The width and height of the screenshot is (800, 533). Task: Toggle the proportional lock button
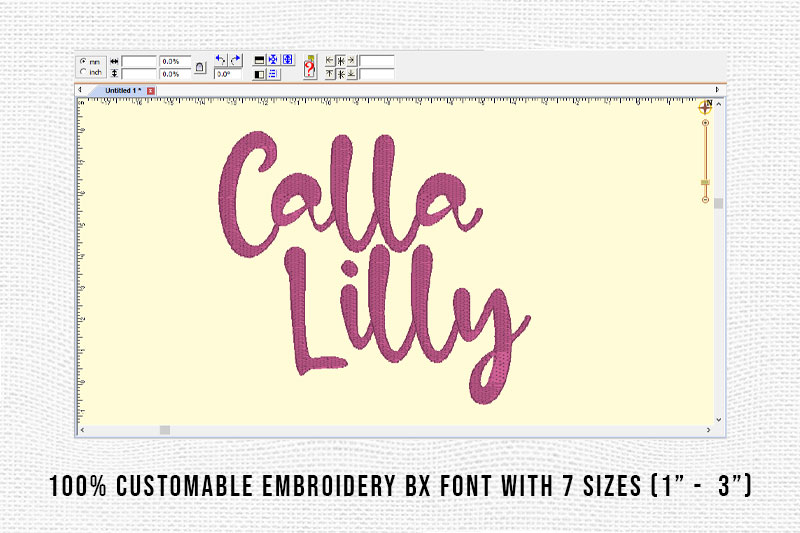[200, 67]
